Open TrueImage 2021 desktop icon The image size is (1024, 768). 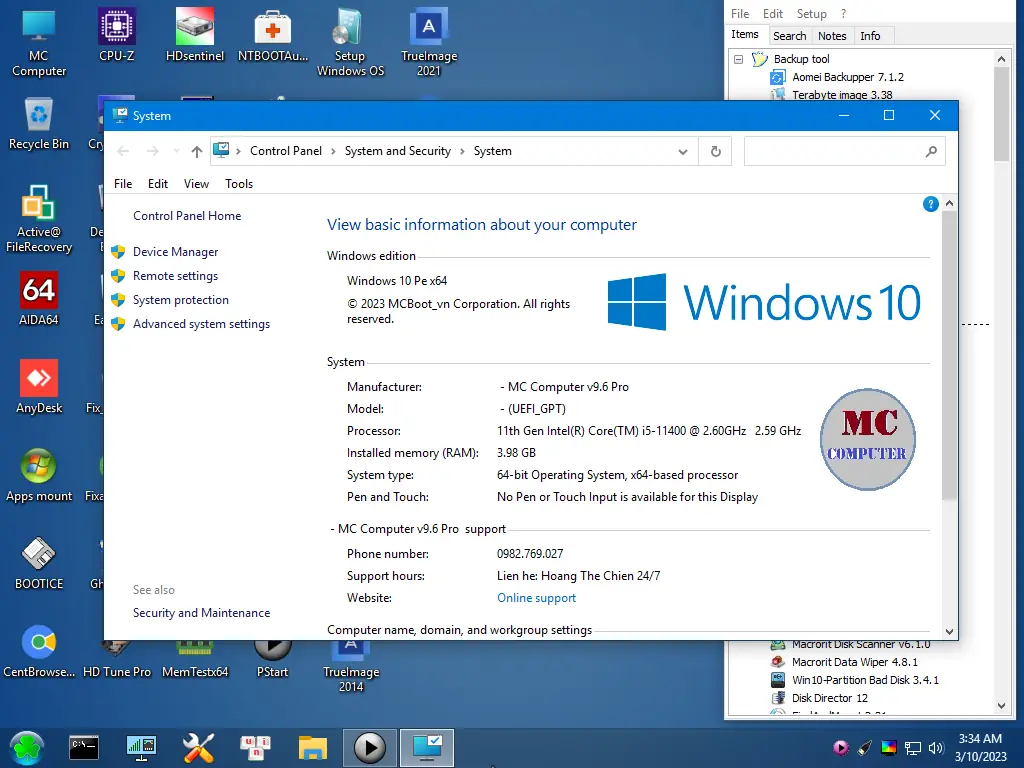click(x=428, y=42)
